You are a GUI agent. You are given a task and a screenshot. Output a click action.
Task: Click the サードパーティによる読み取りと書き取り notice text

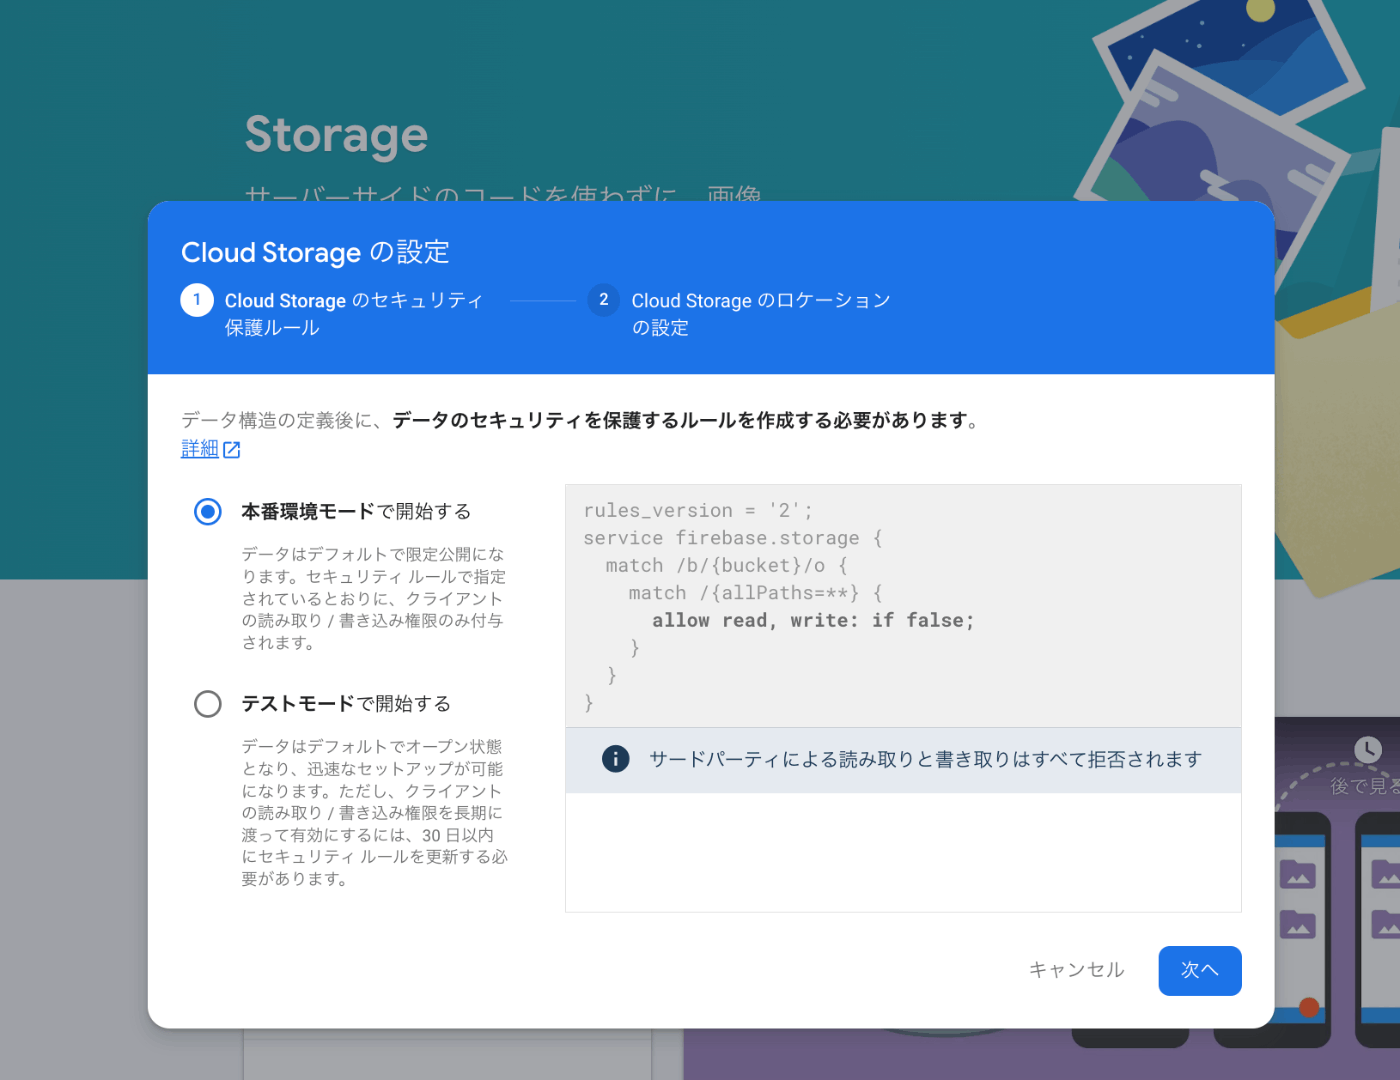pos(926,760)
